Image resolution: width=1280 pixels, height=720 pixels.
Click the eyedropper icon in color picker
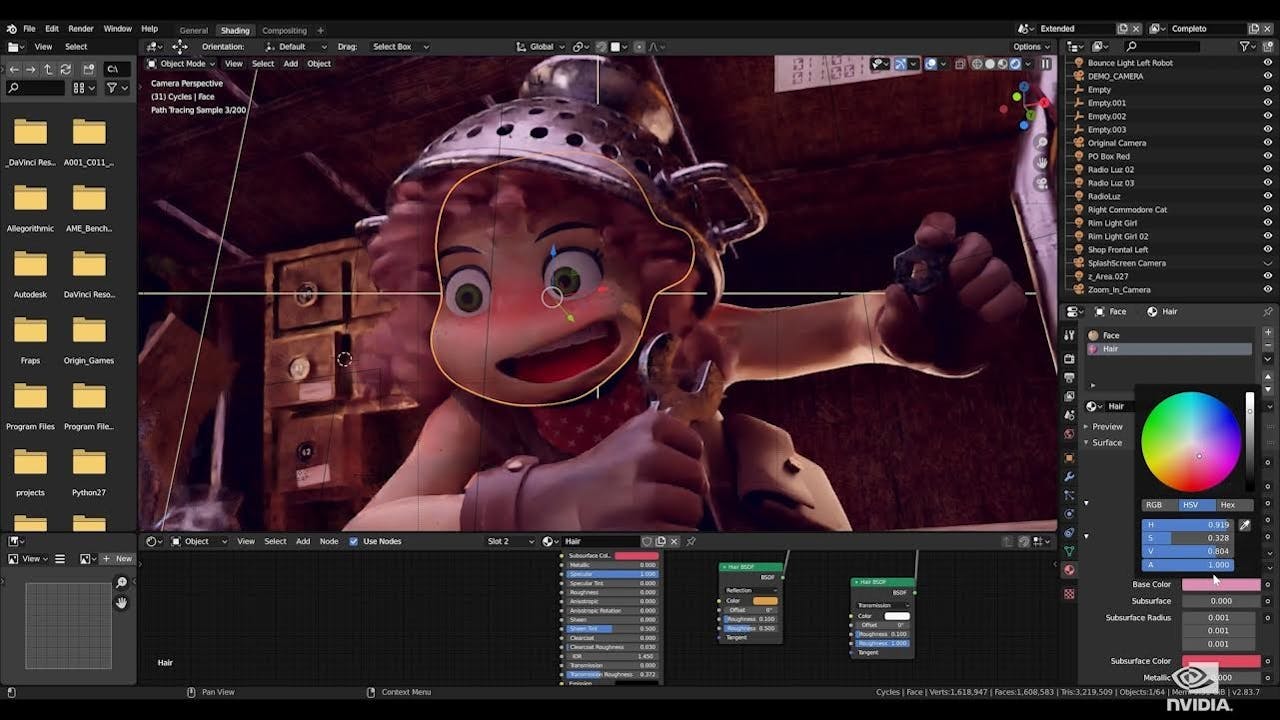tap(1244, 525)
